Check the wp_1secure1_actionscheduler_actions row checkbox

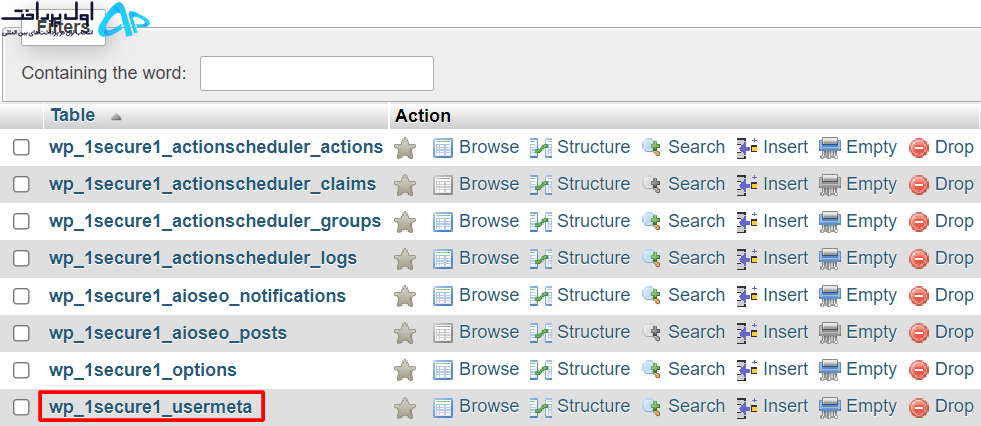coord(21,148)
